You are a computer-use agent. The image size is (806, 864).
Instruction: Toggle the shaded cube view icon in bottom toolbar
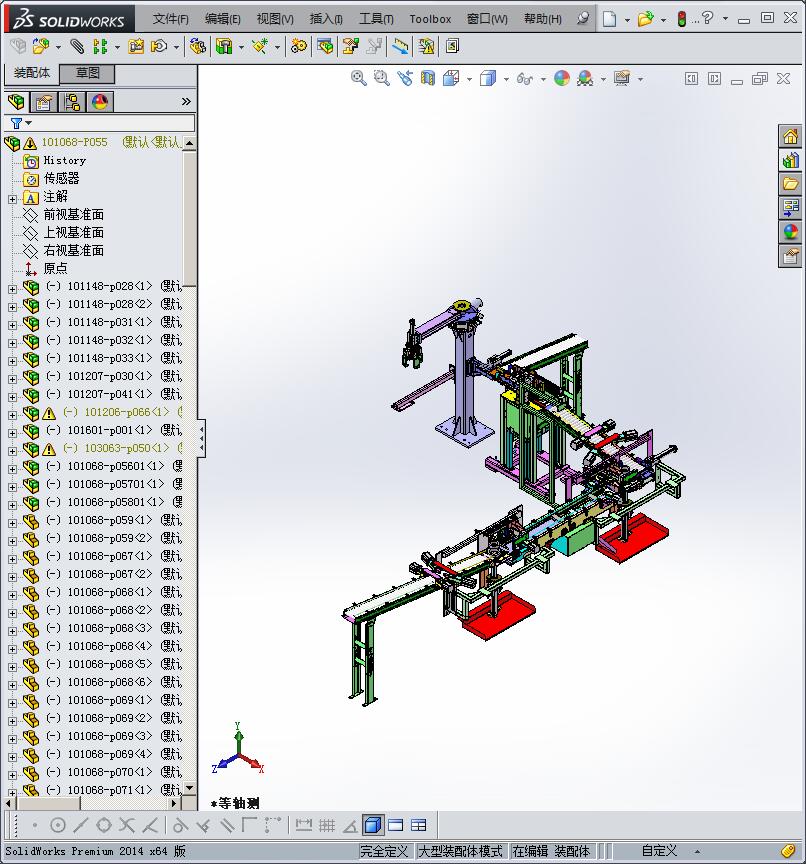(x=373, y=825)
